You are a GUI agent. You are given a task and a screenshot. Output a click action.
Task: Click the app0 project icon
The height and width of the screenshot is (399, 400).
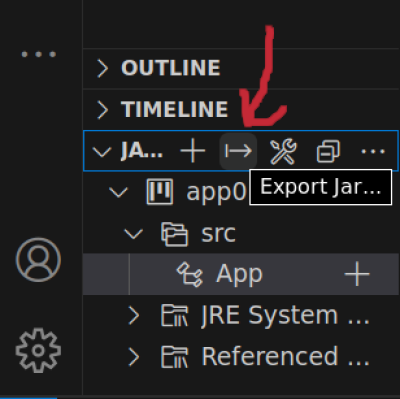[160, 192]
